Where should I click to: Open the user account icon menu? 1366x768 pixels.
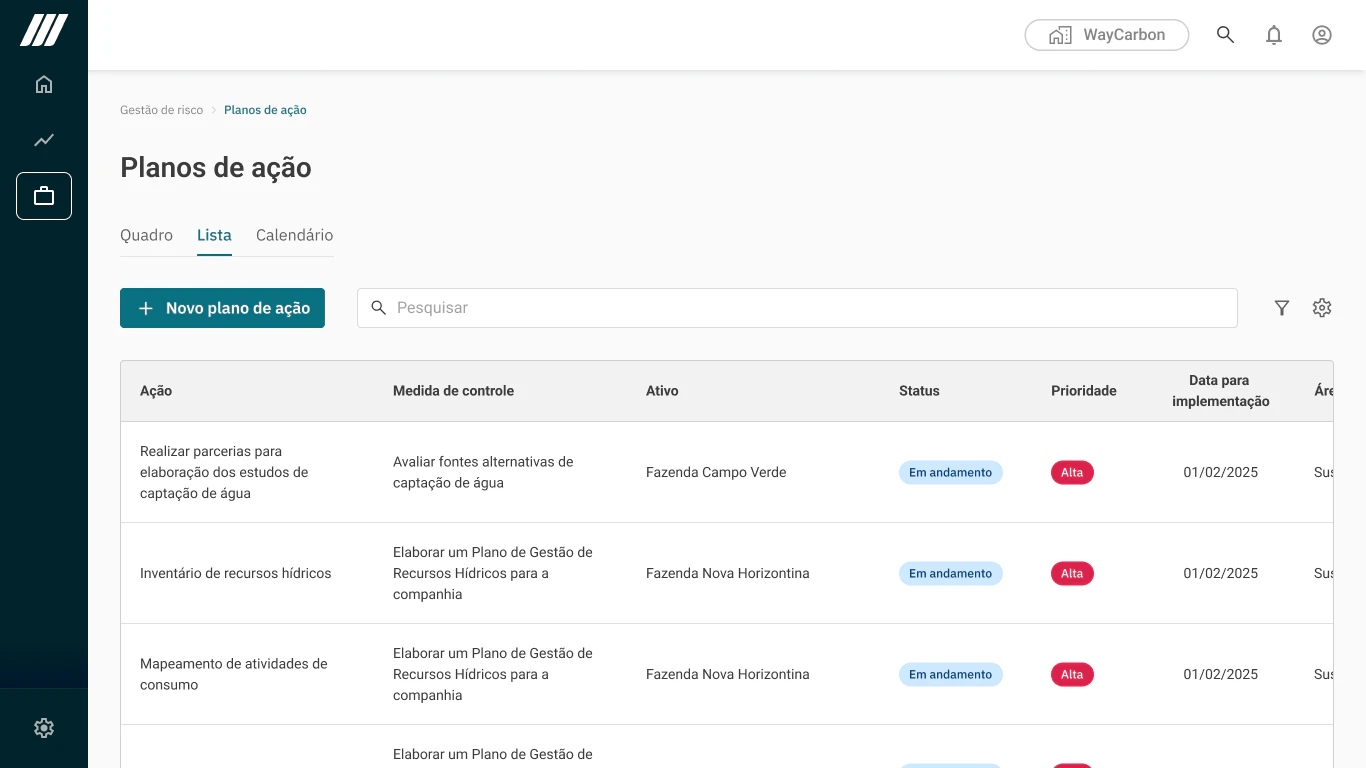(x=1322, y=34)
